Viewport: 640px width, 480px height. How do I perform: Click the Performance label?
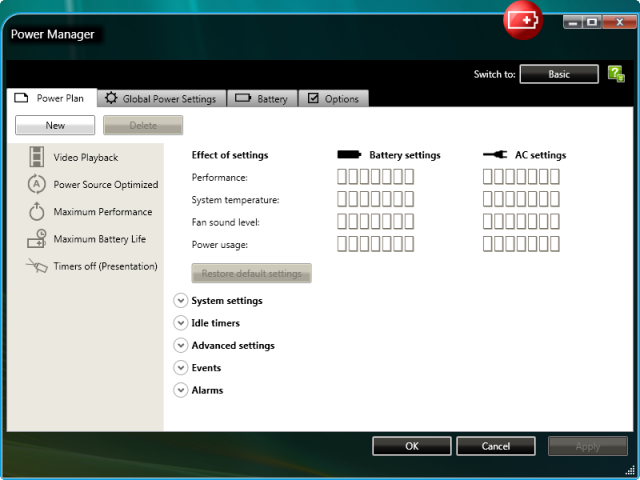(220, 178)
